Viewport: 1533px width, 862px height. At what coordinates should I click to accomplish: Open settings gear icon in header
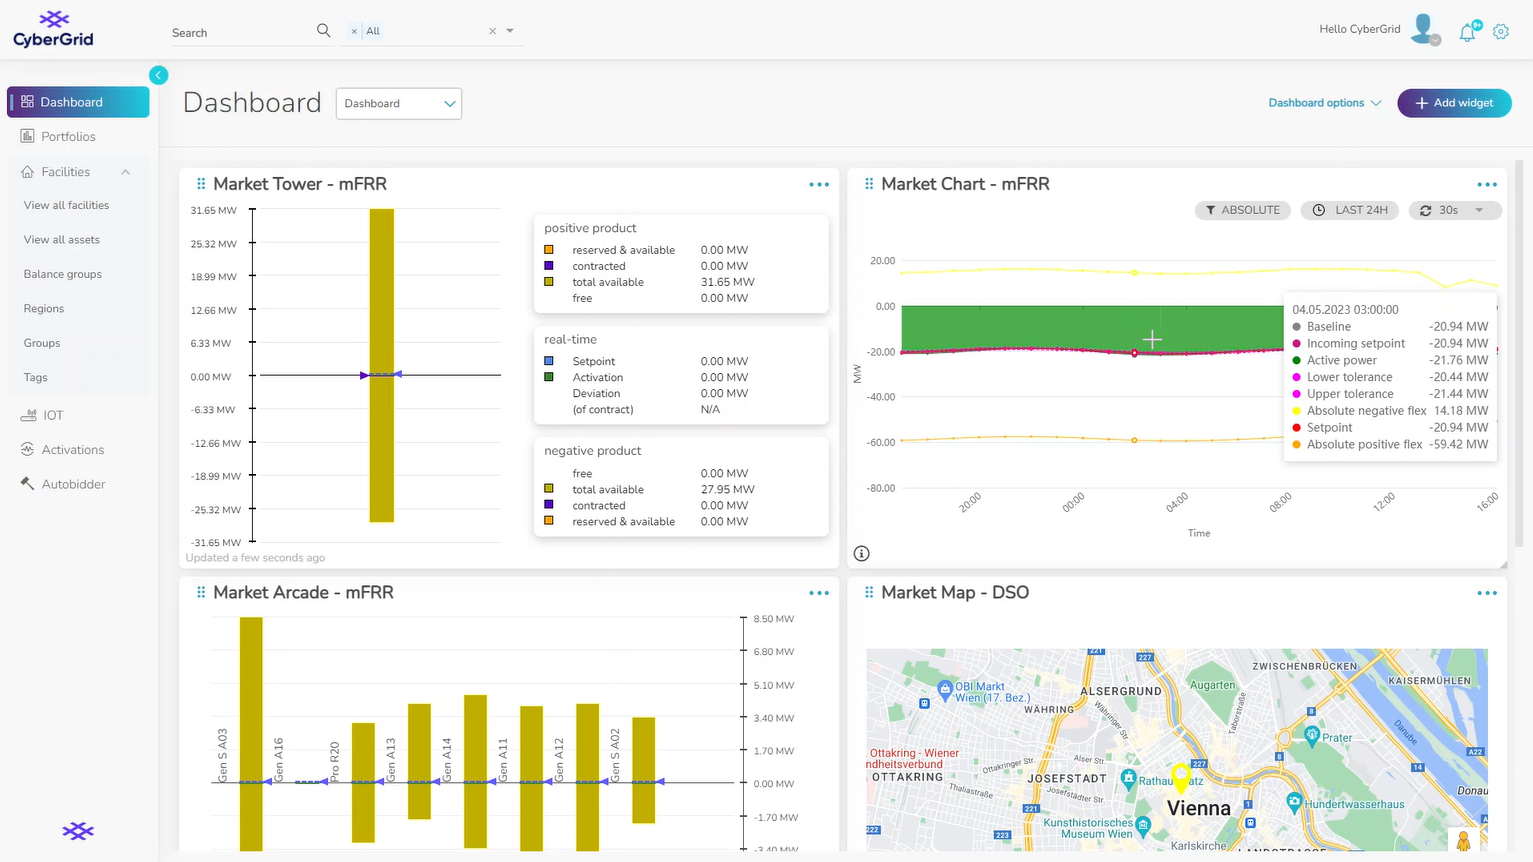1501,32
